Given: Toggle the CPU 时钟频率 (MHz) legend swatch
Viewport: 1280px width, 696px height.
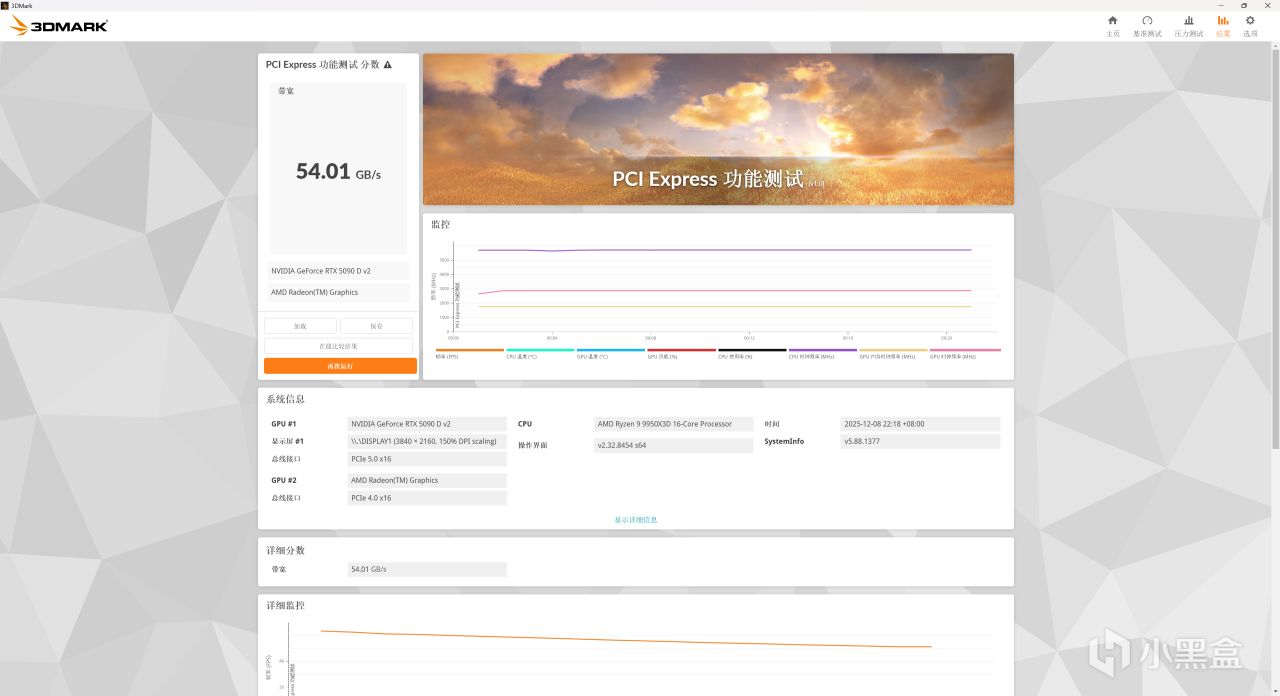Looking at the screenshot, I should (x=823, y=350).
